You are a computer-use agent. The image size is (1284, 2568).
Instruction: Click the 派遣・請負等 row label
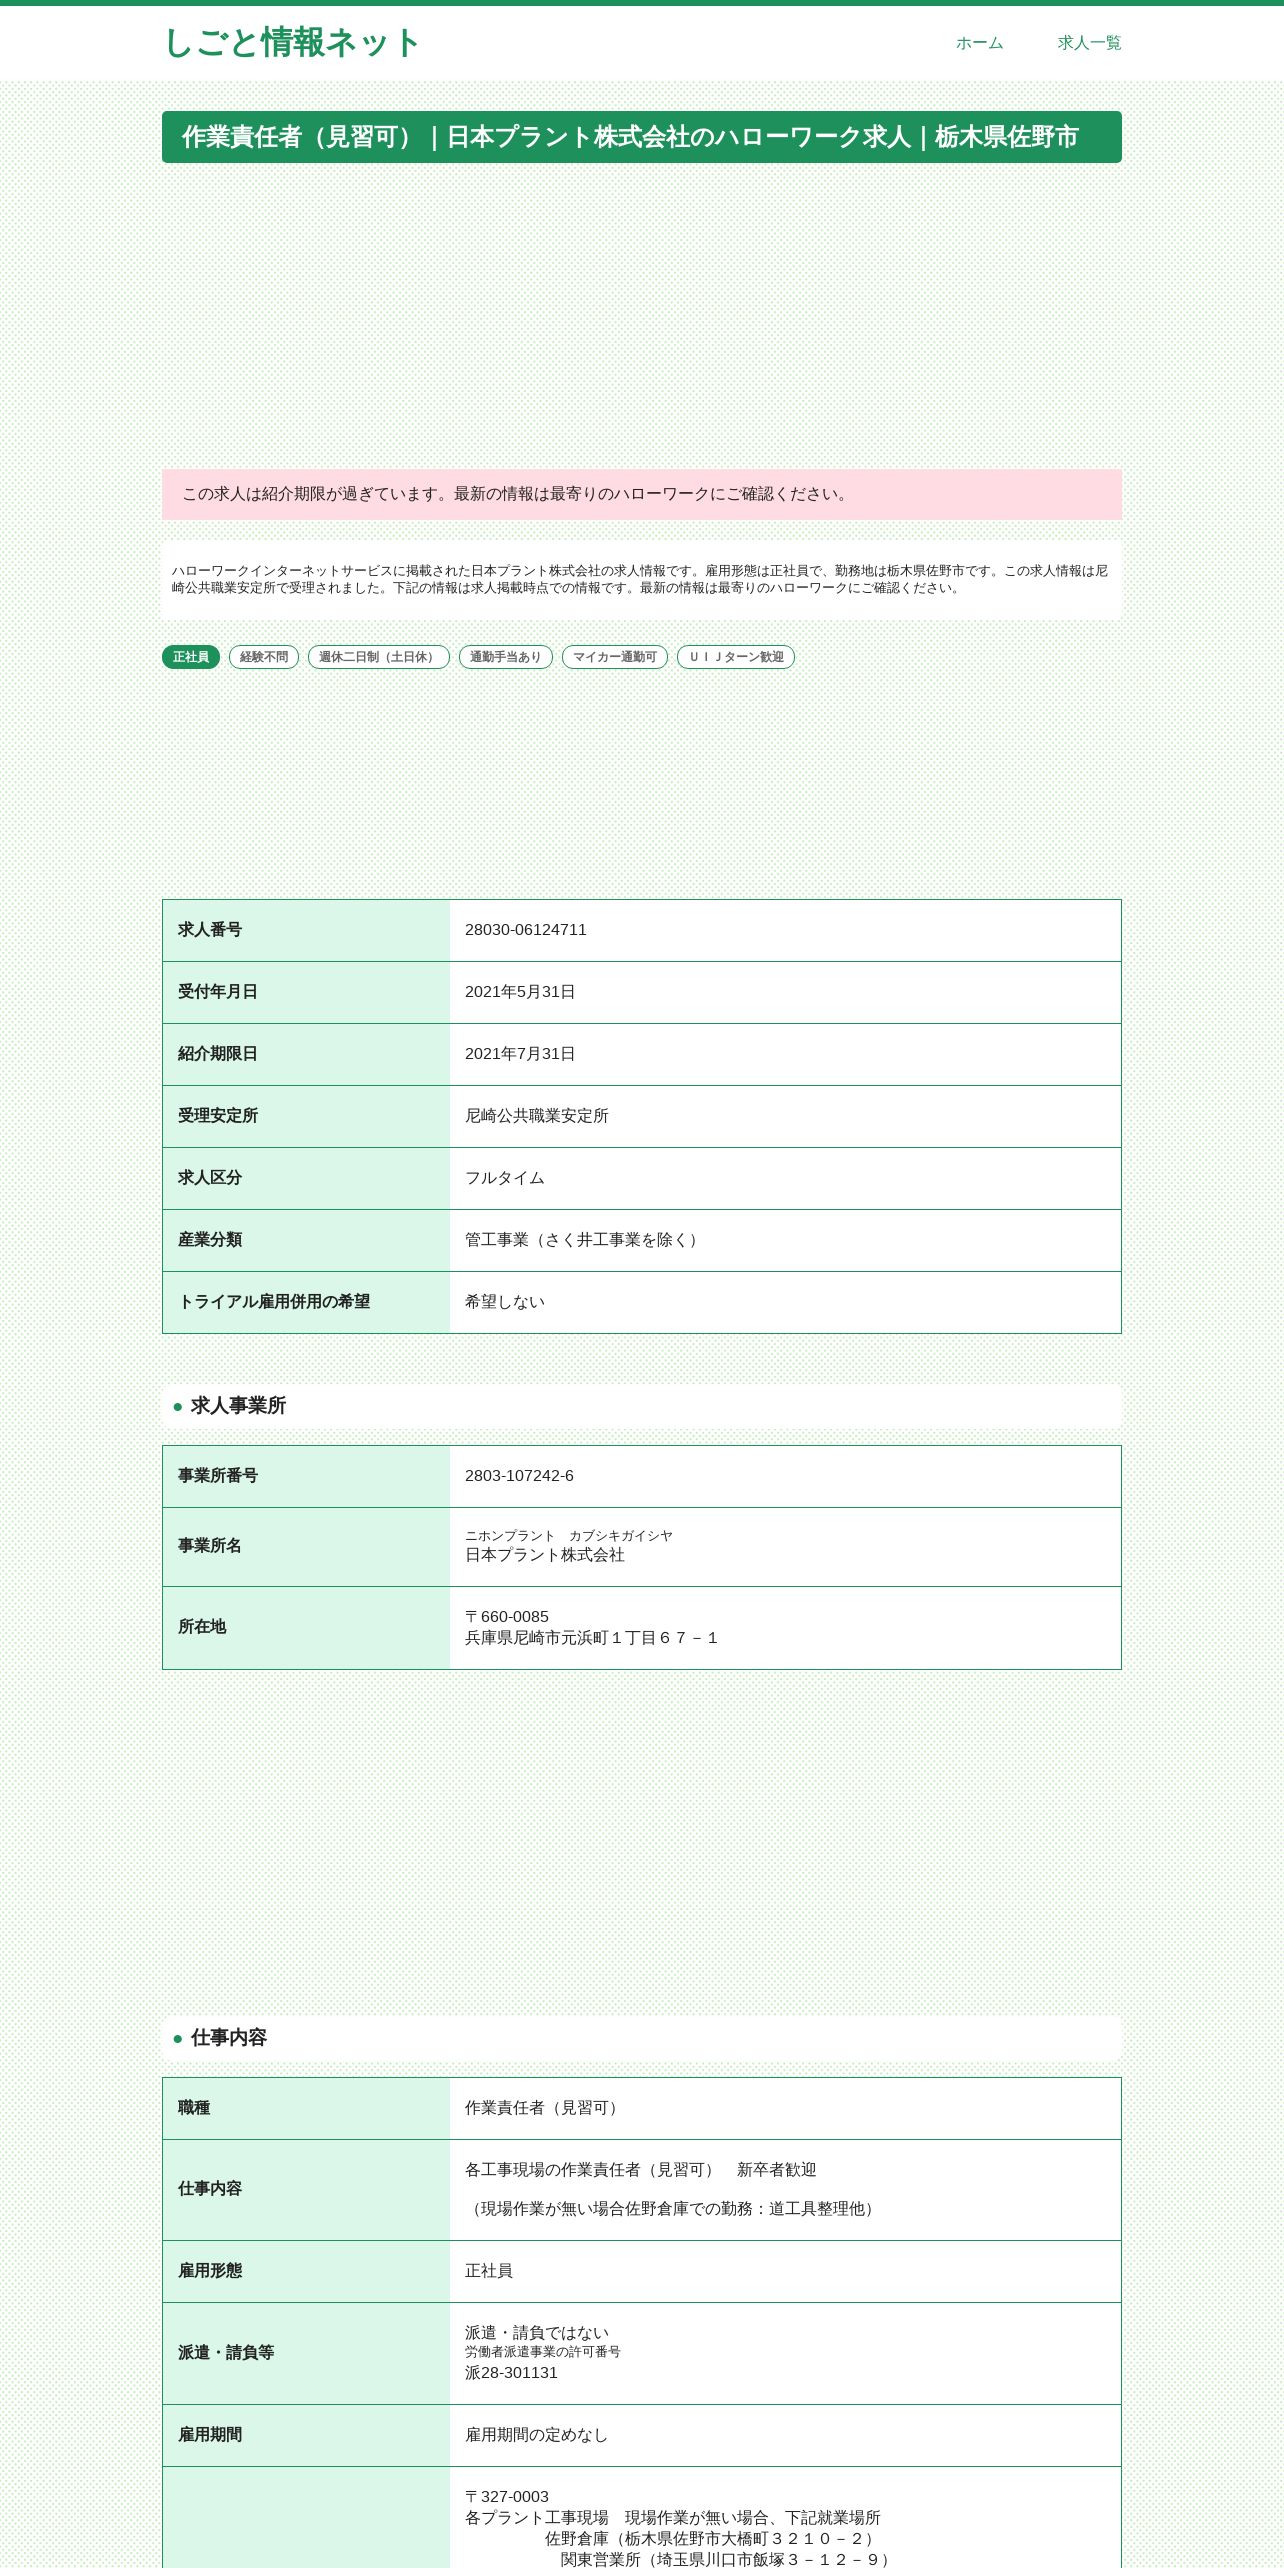point(226,2353)
